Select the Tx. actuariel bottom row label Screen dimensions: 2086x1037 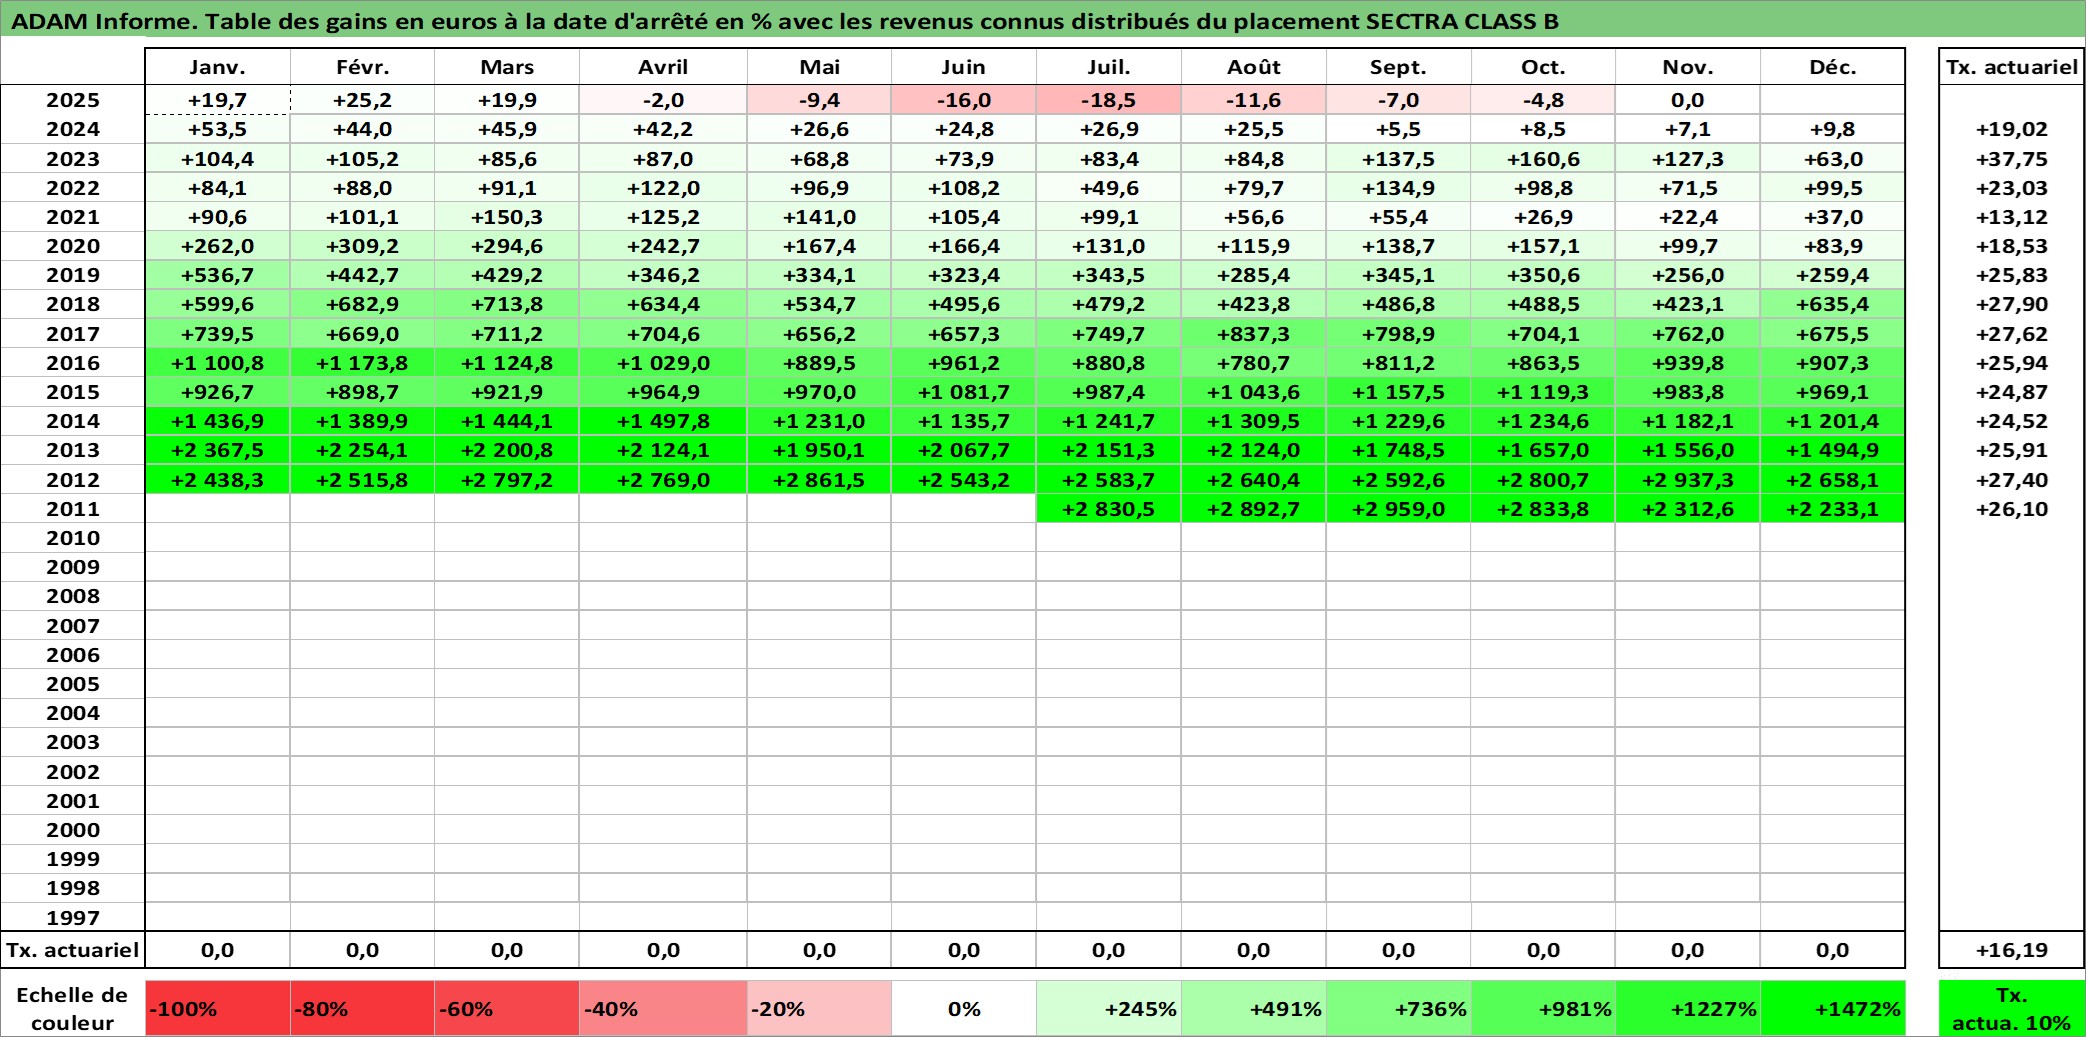(x=73, y=950)
